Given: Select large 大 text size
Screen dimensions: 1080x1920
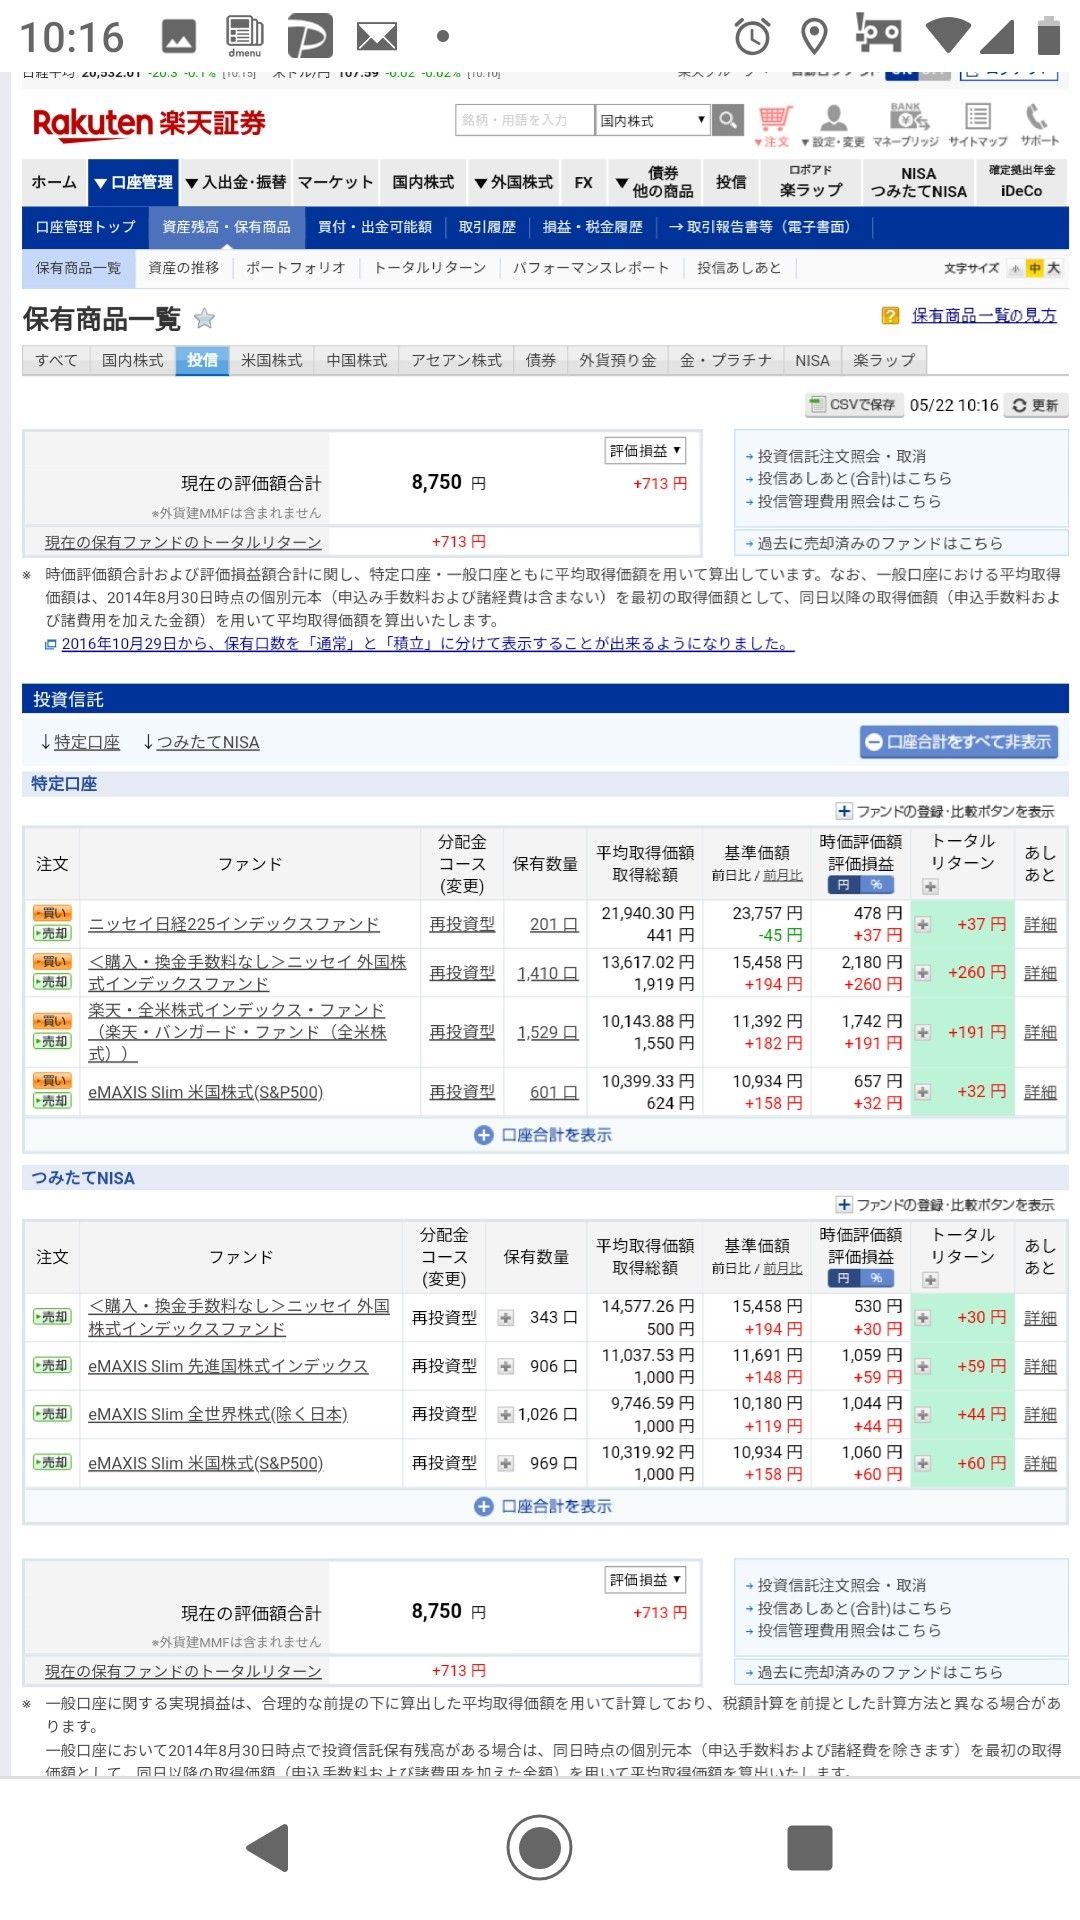Looking at the screenshot, I should 1053,268.
